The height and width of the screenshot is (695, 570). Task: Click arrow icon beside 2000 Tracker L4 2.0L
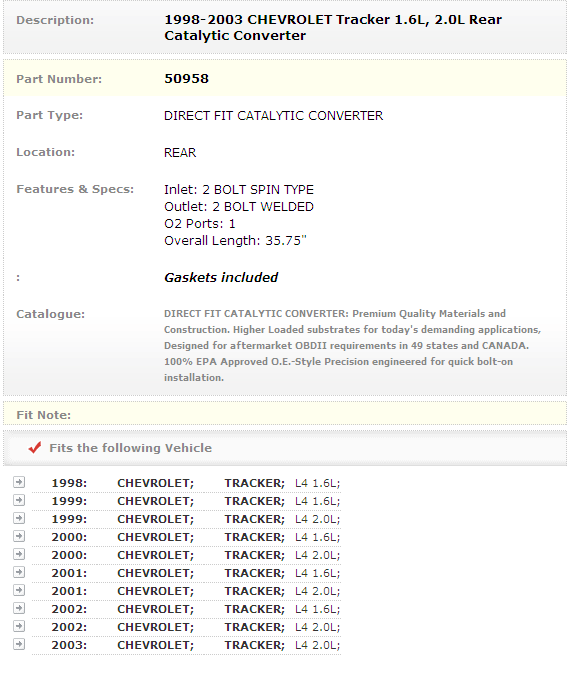coord(19,554)
